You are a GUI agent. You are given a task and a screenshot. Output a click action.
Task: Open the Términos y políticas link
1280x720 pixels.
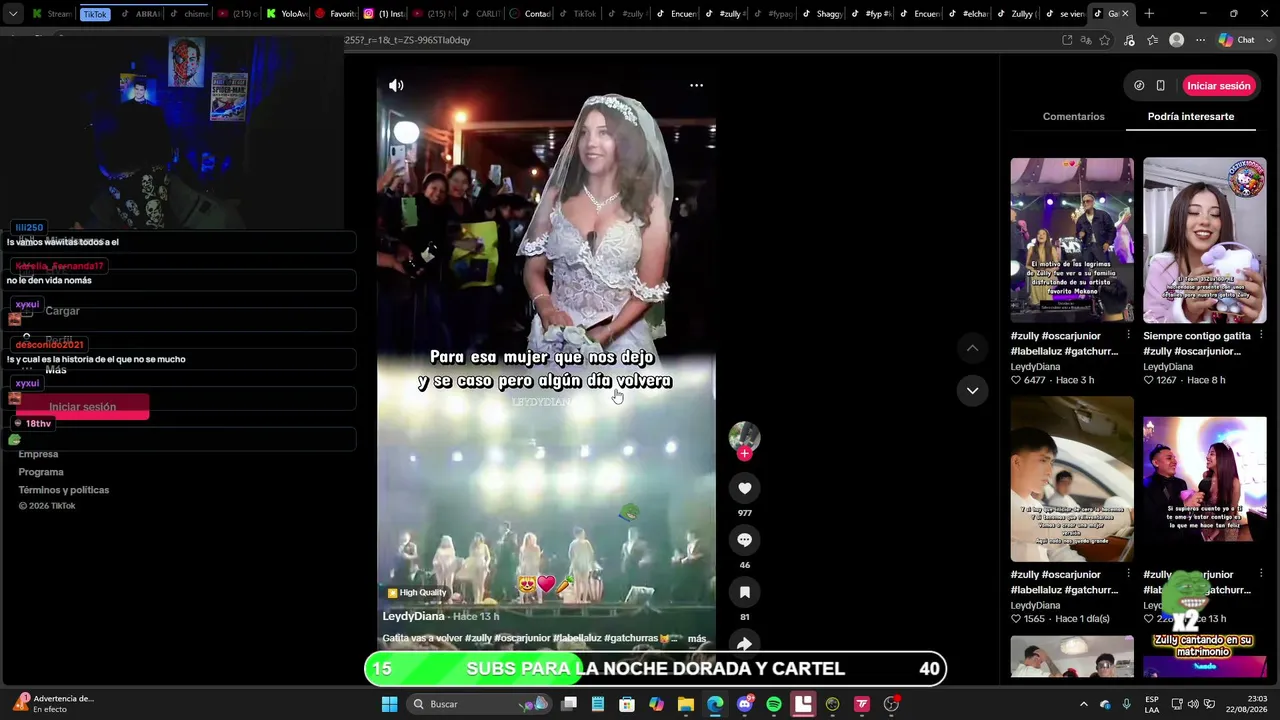pos(63,490)
